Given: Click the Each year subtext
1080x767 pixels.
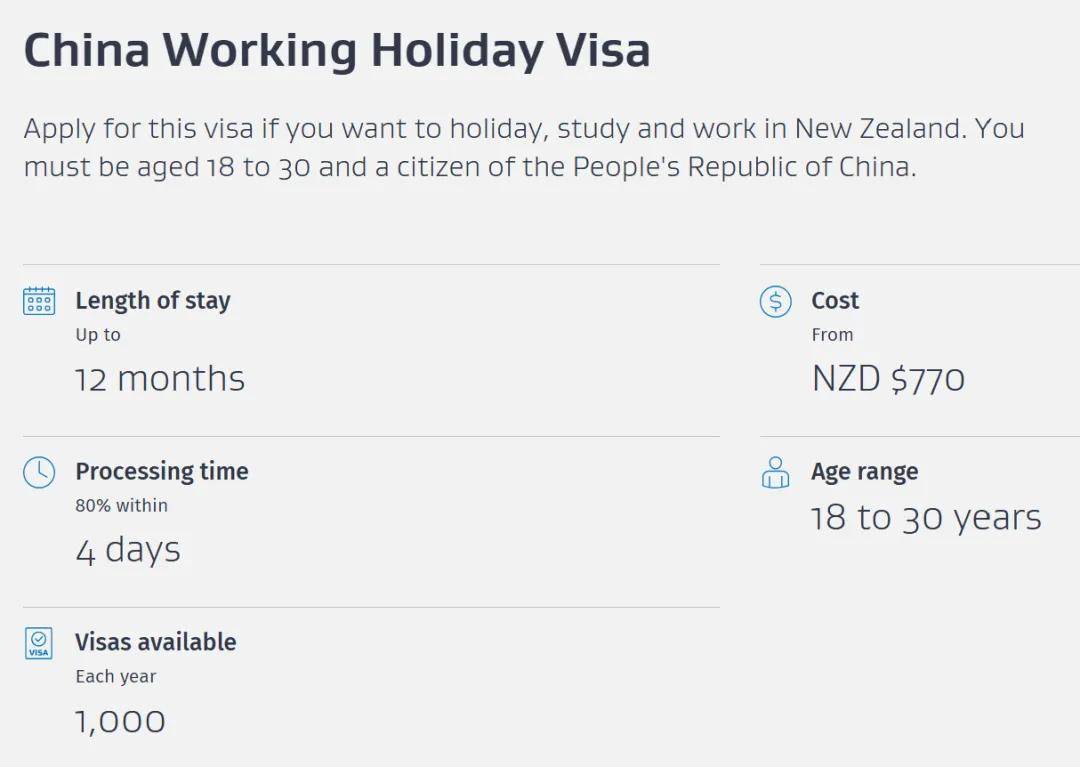Looking at the screenshot, I should 116,677.
